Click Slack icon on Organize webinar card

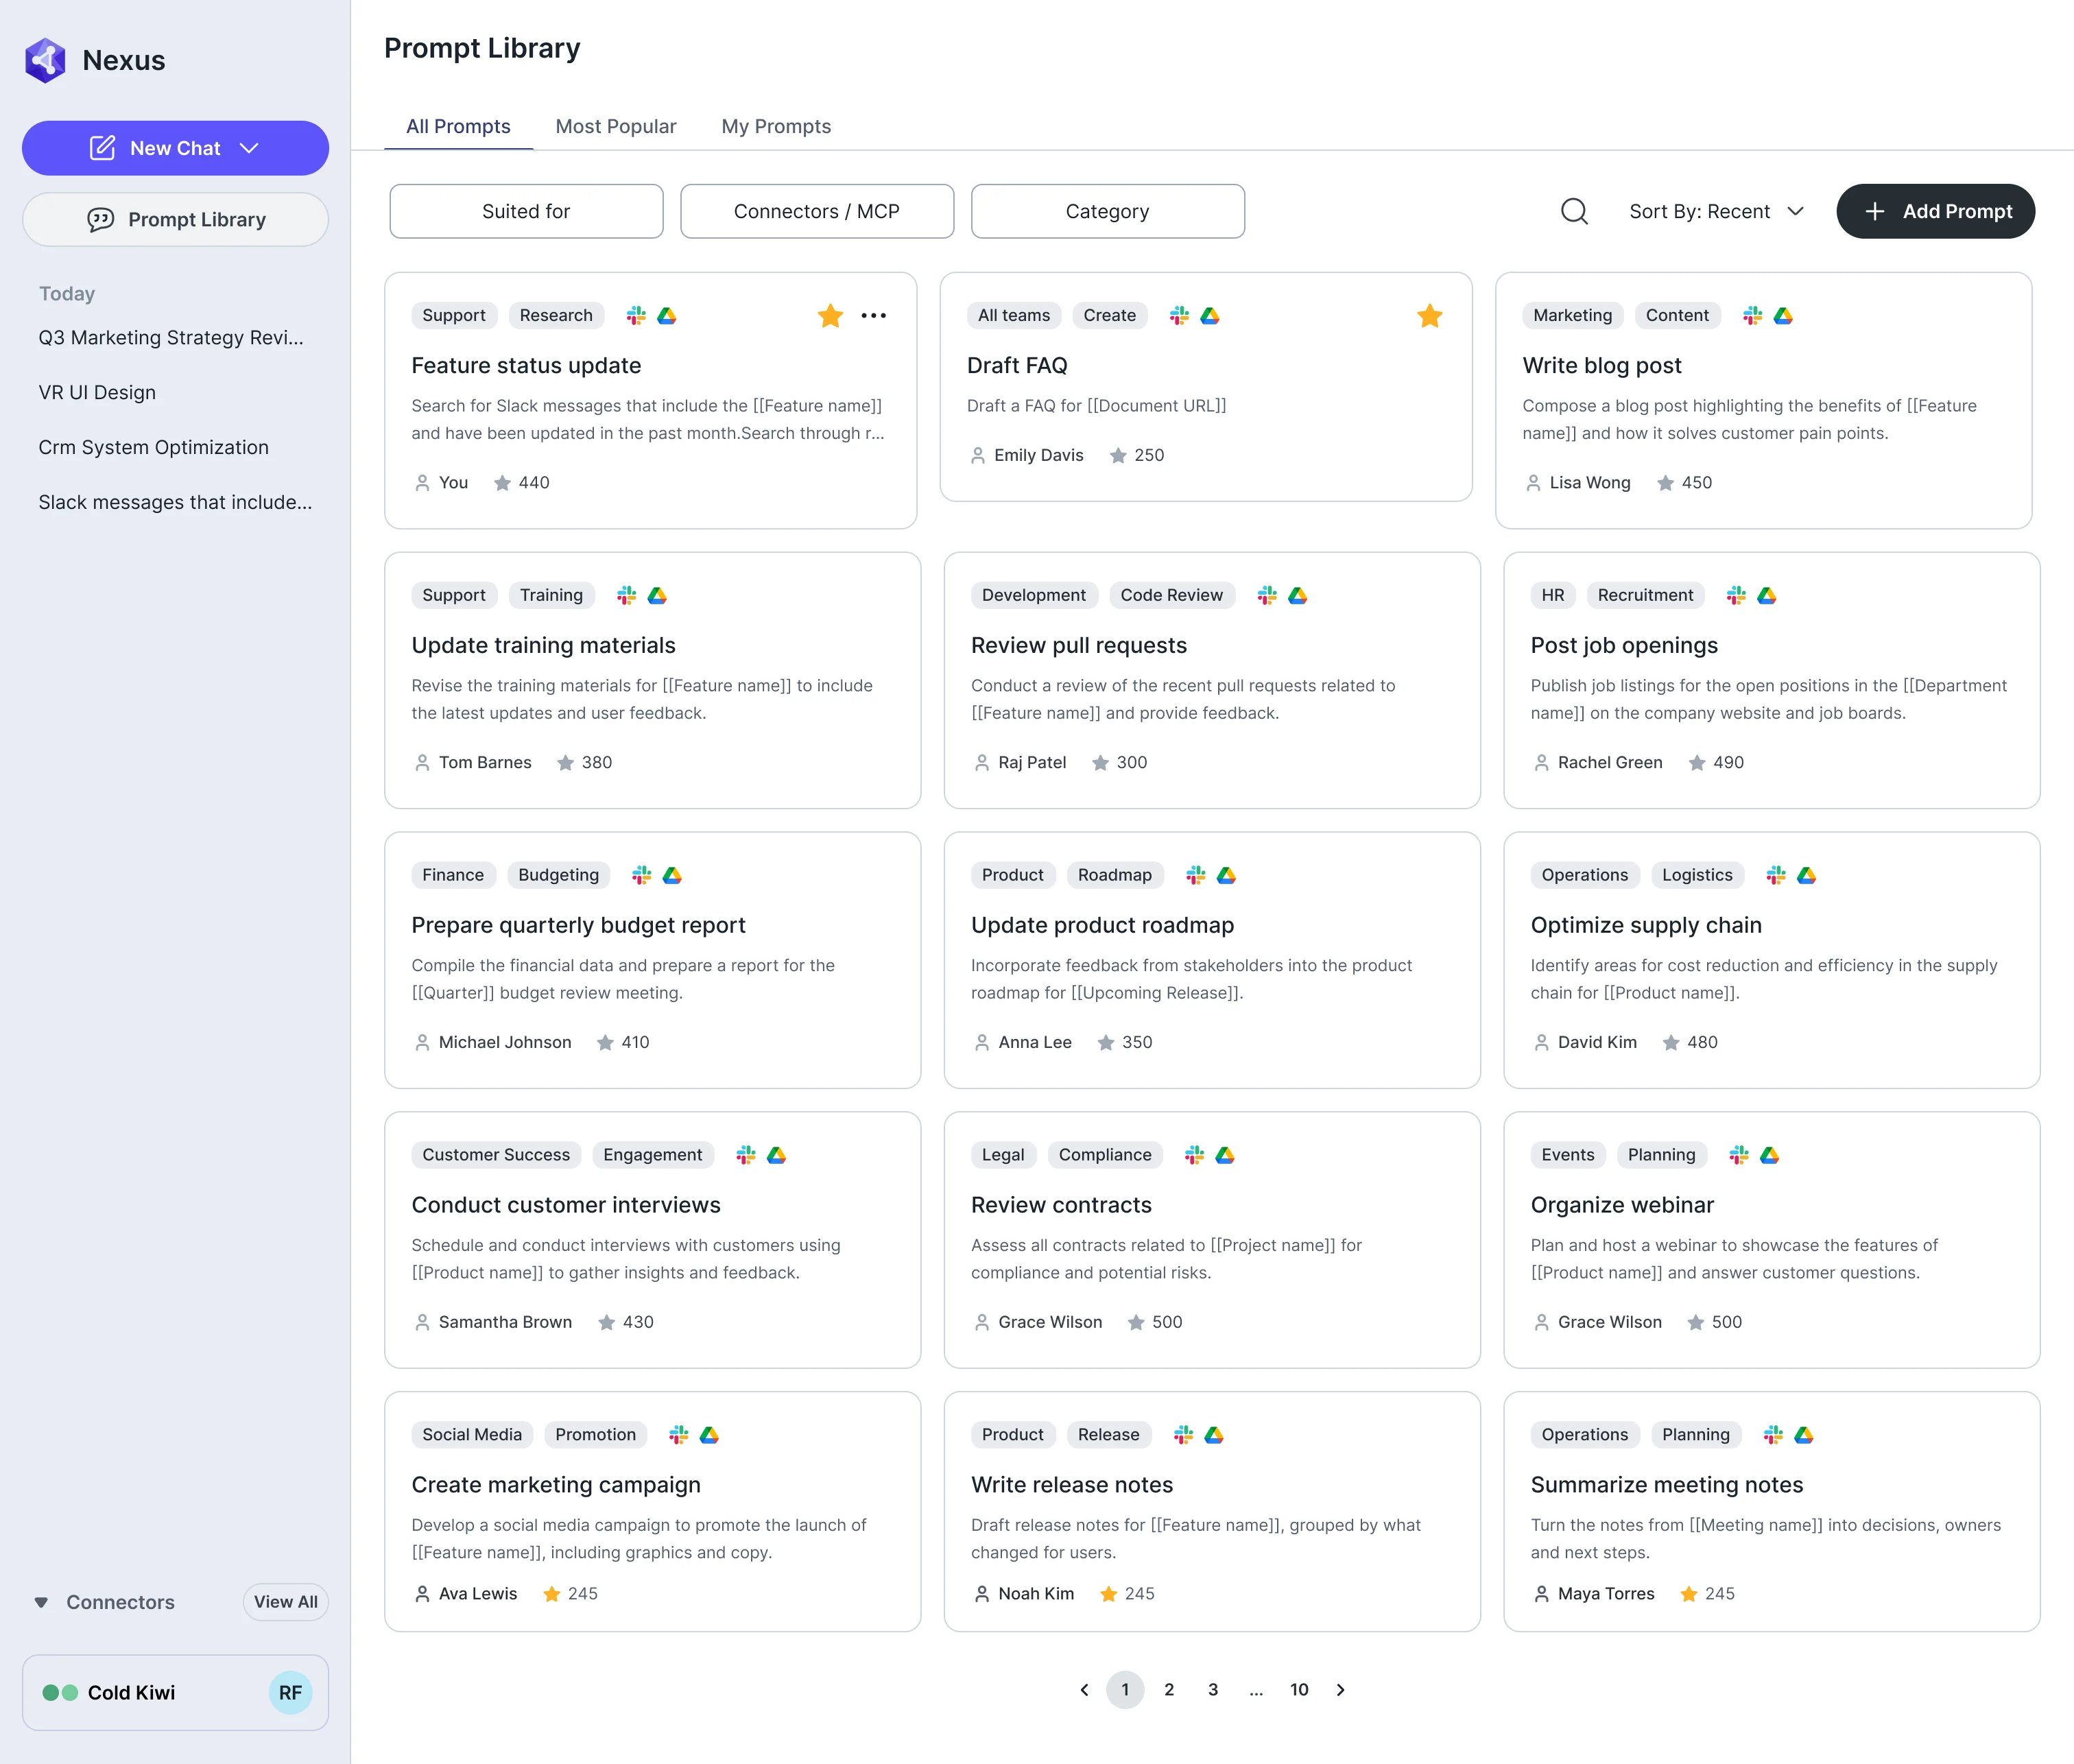point(1739,1156)
